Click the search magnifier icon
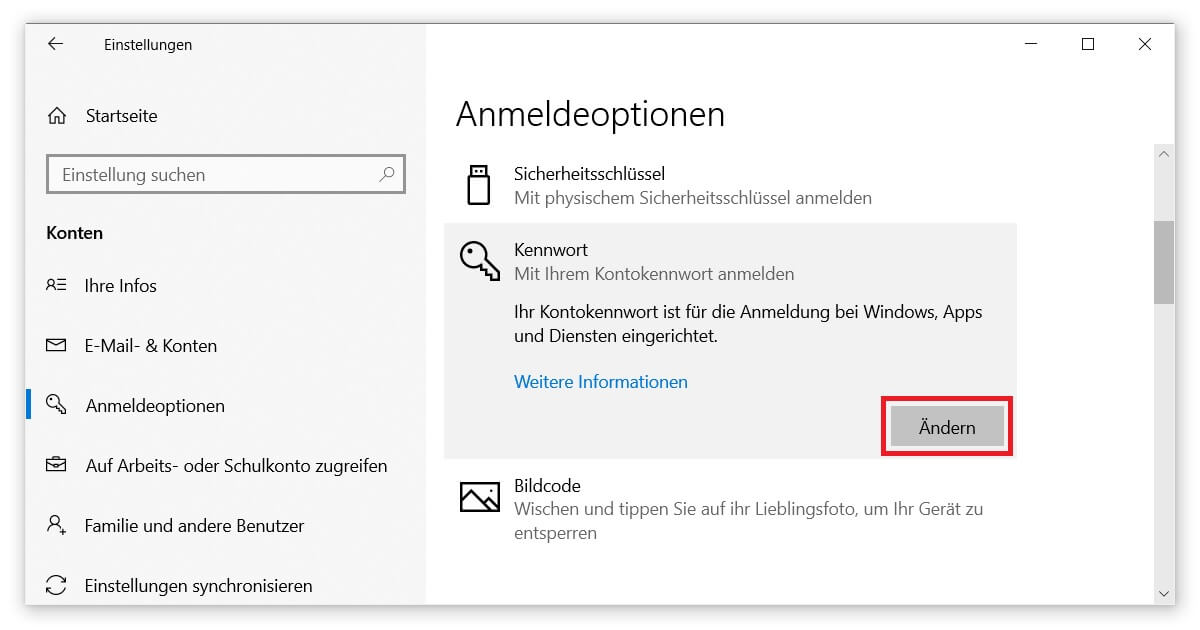 tap(387, 174)
